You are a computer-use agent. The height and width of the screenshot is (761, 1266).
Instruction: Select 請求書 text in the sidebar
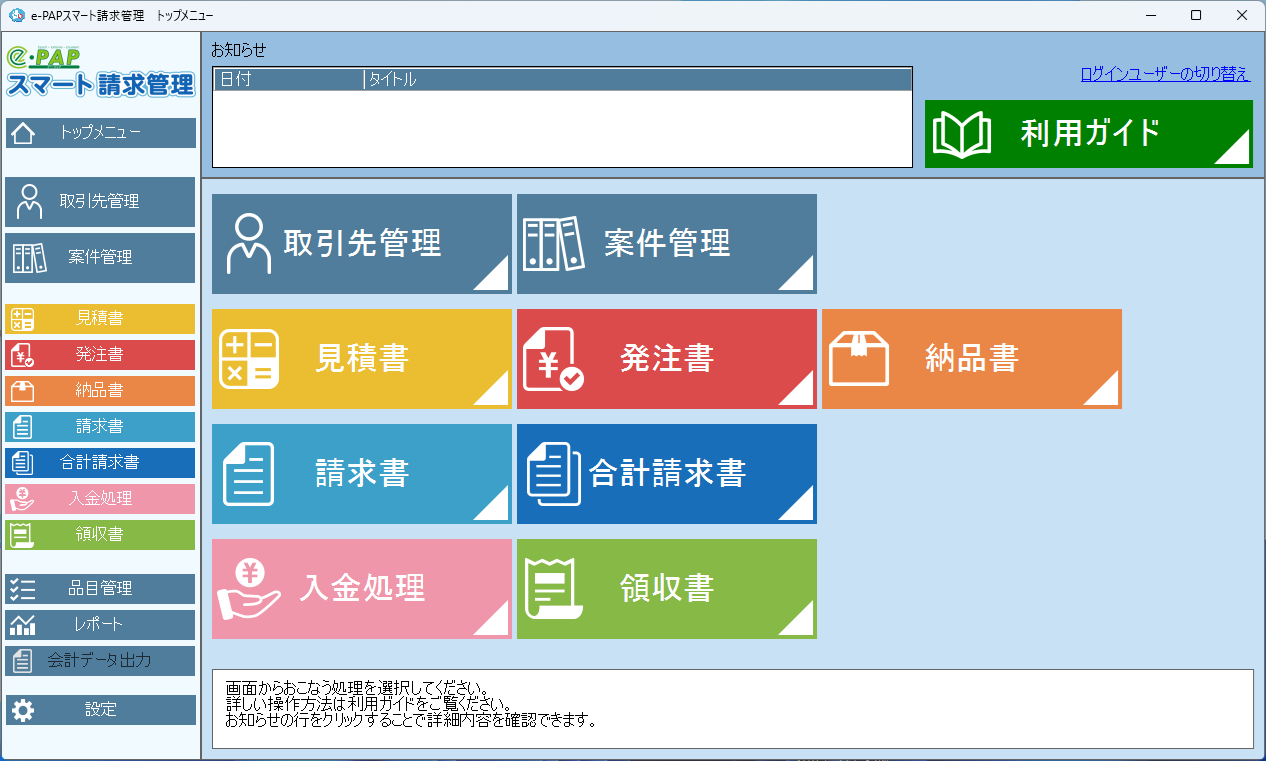click(99, 427)
